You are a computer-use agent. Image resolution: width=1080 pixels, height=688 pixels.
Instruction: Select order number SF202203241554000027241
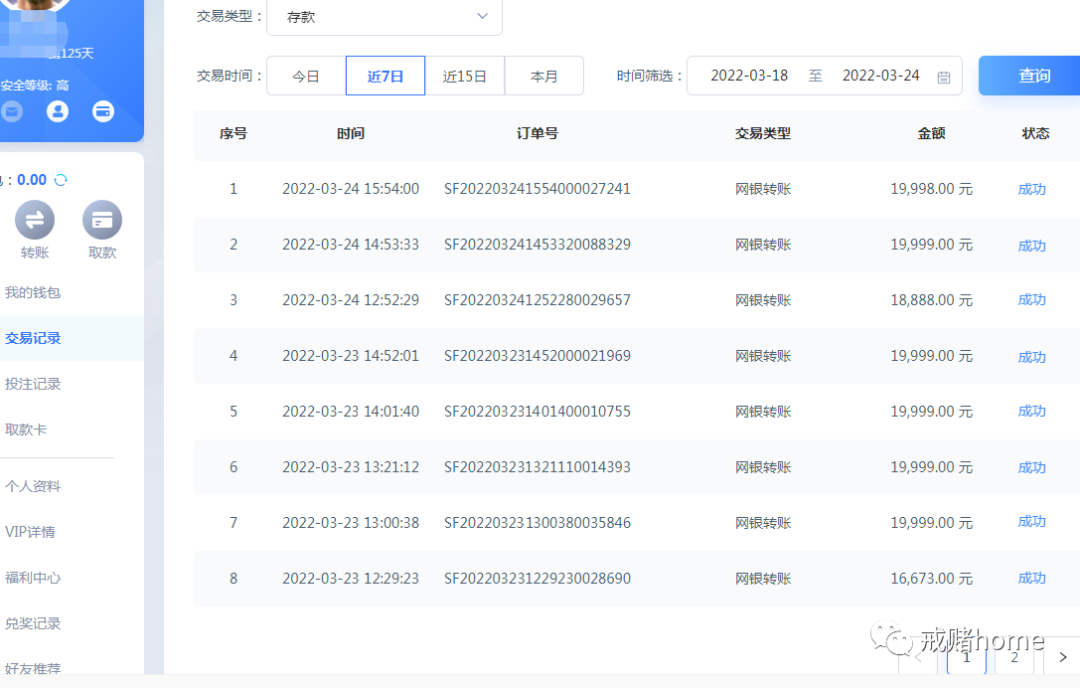coord(537,189)
